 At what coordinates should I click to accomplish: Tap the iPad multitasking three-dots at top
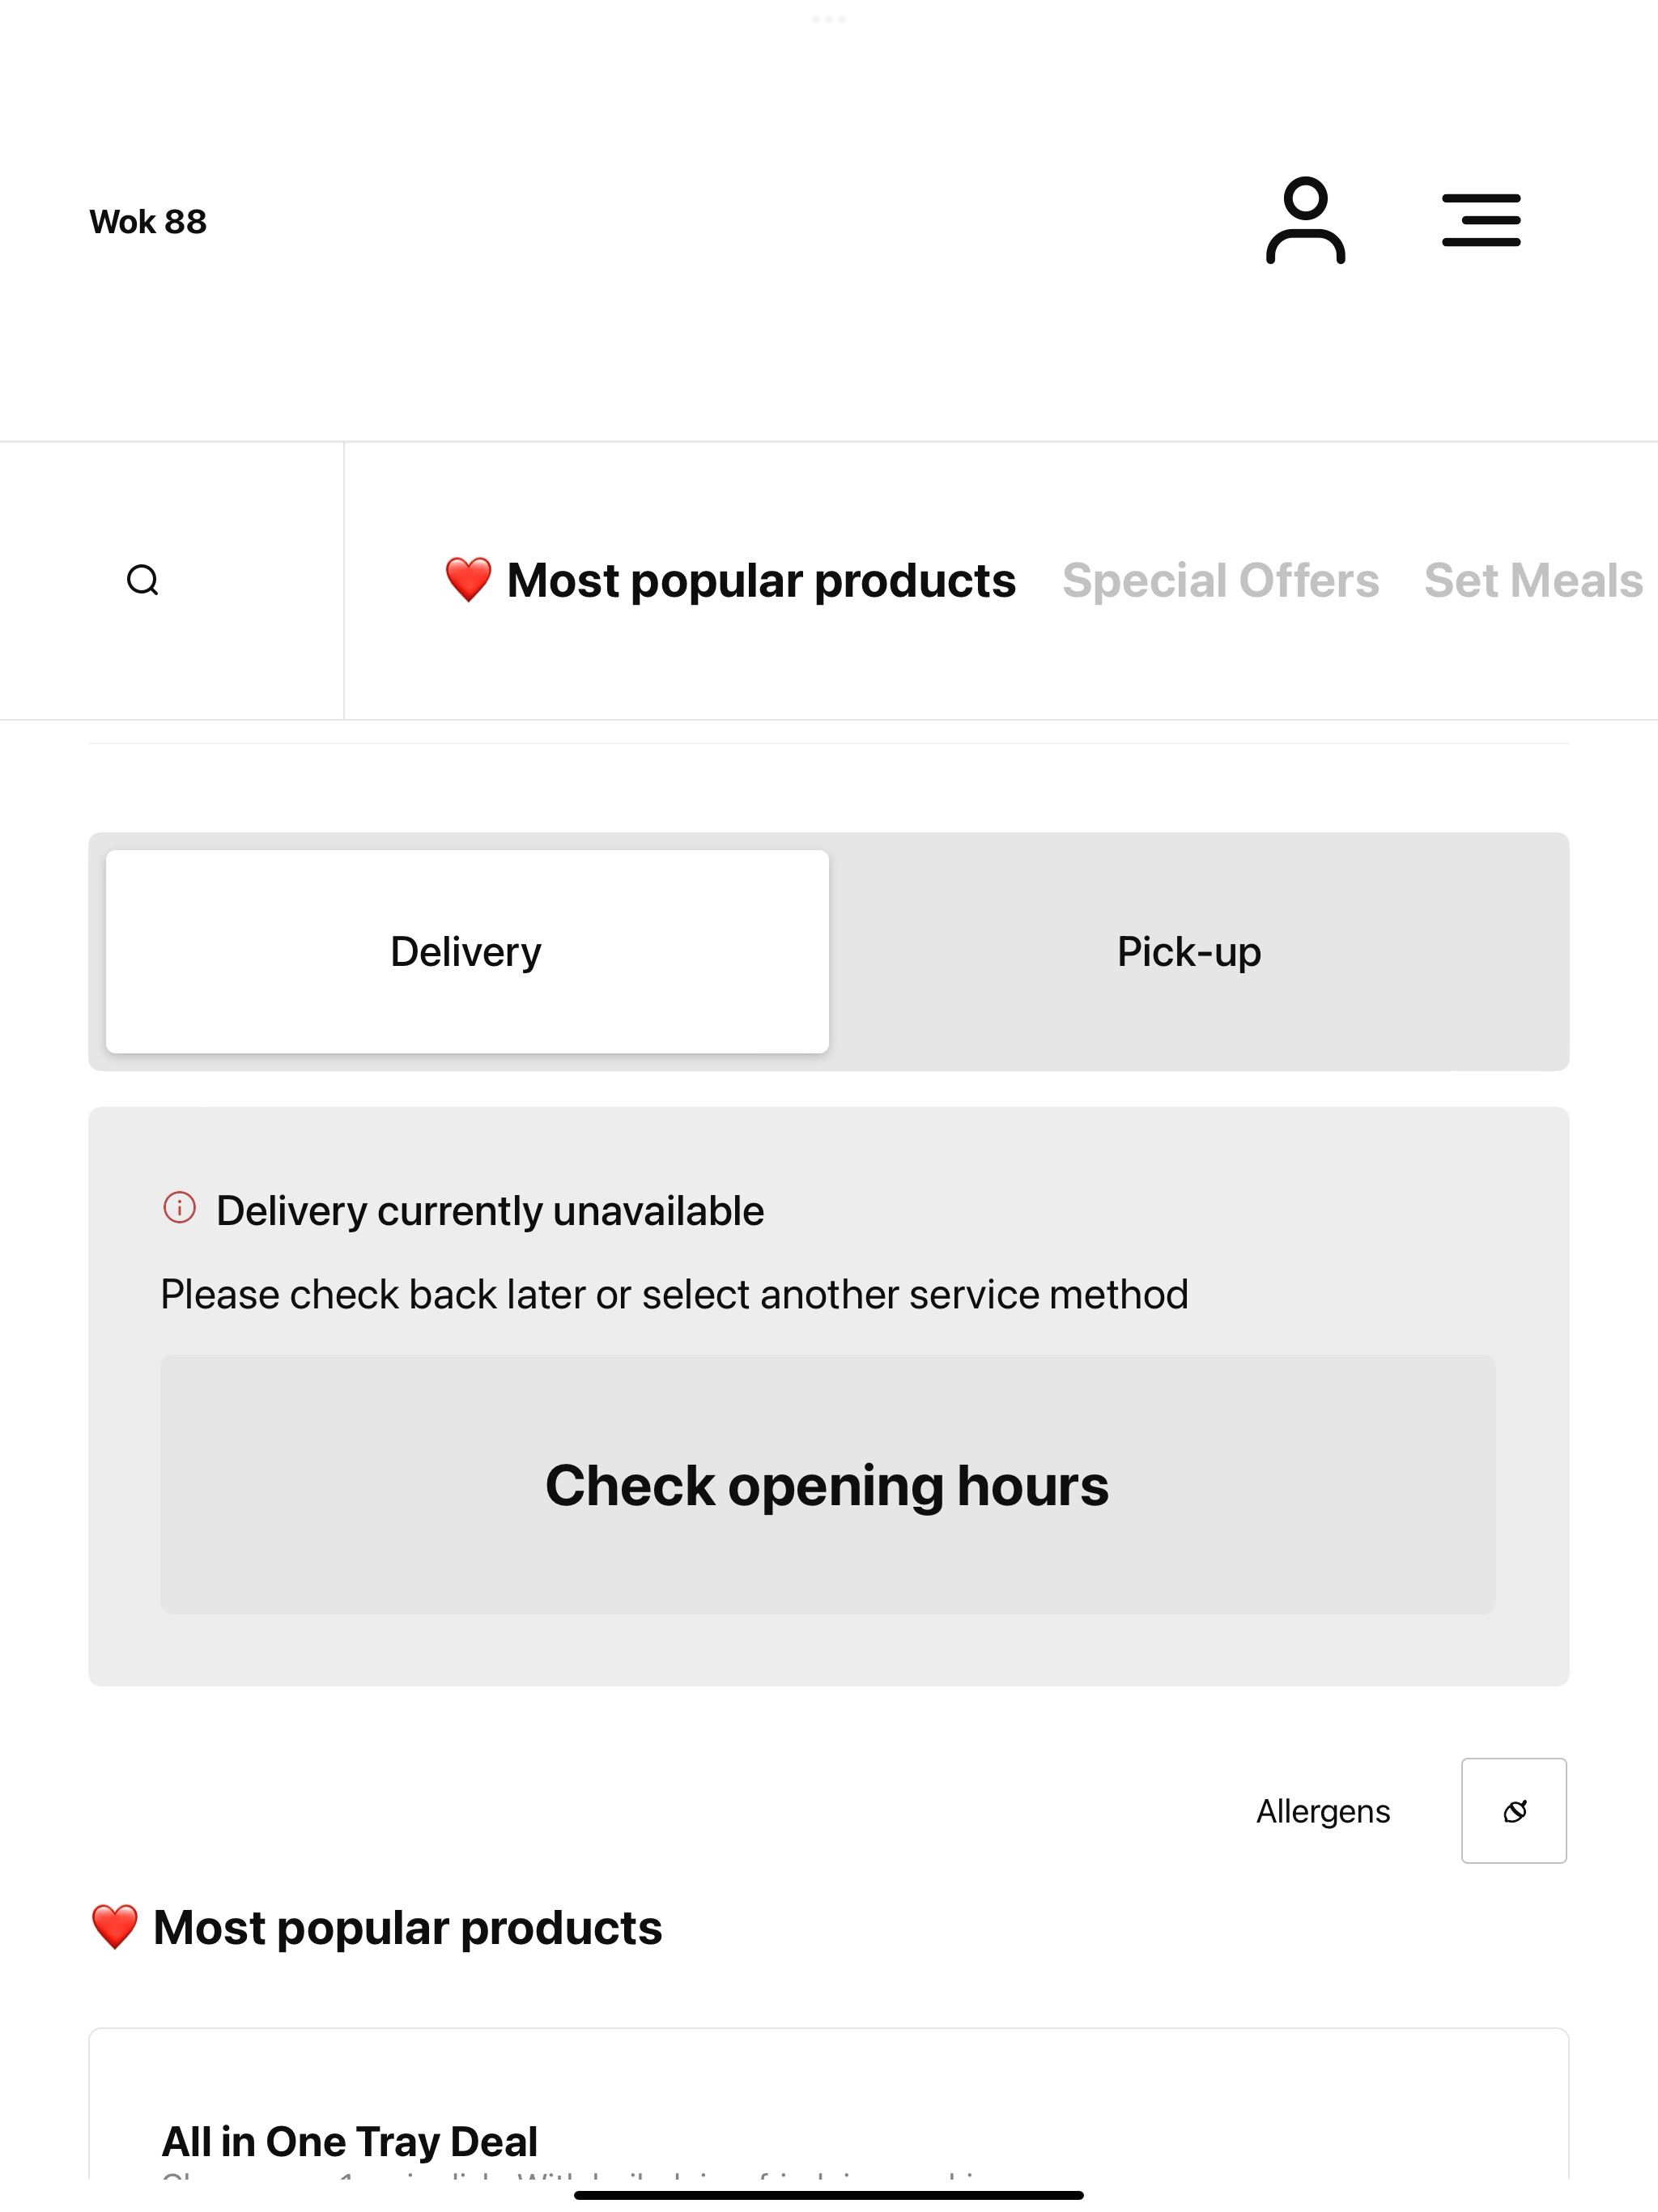point(829,19)
